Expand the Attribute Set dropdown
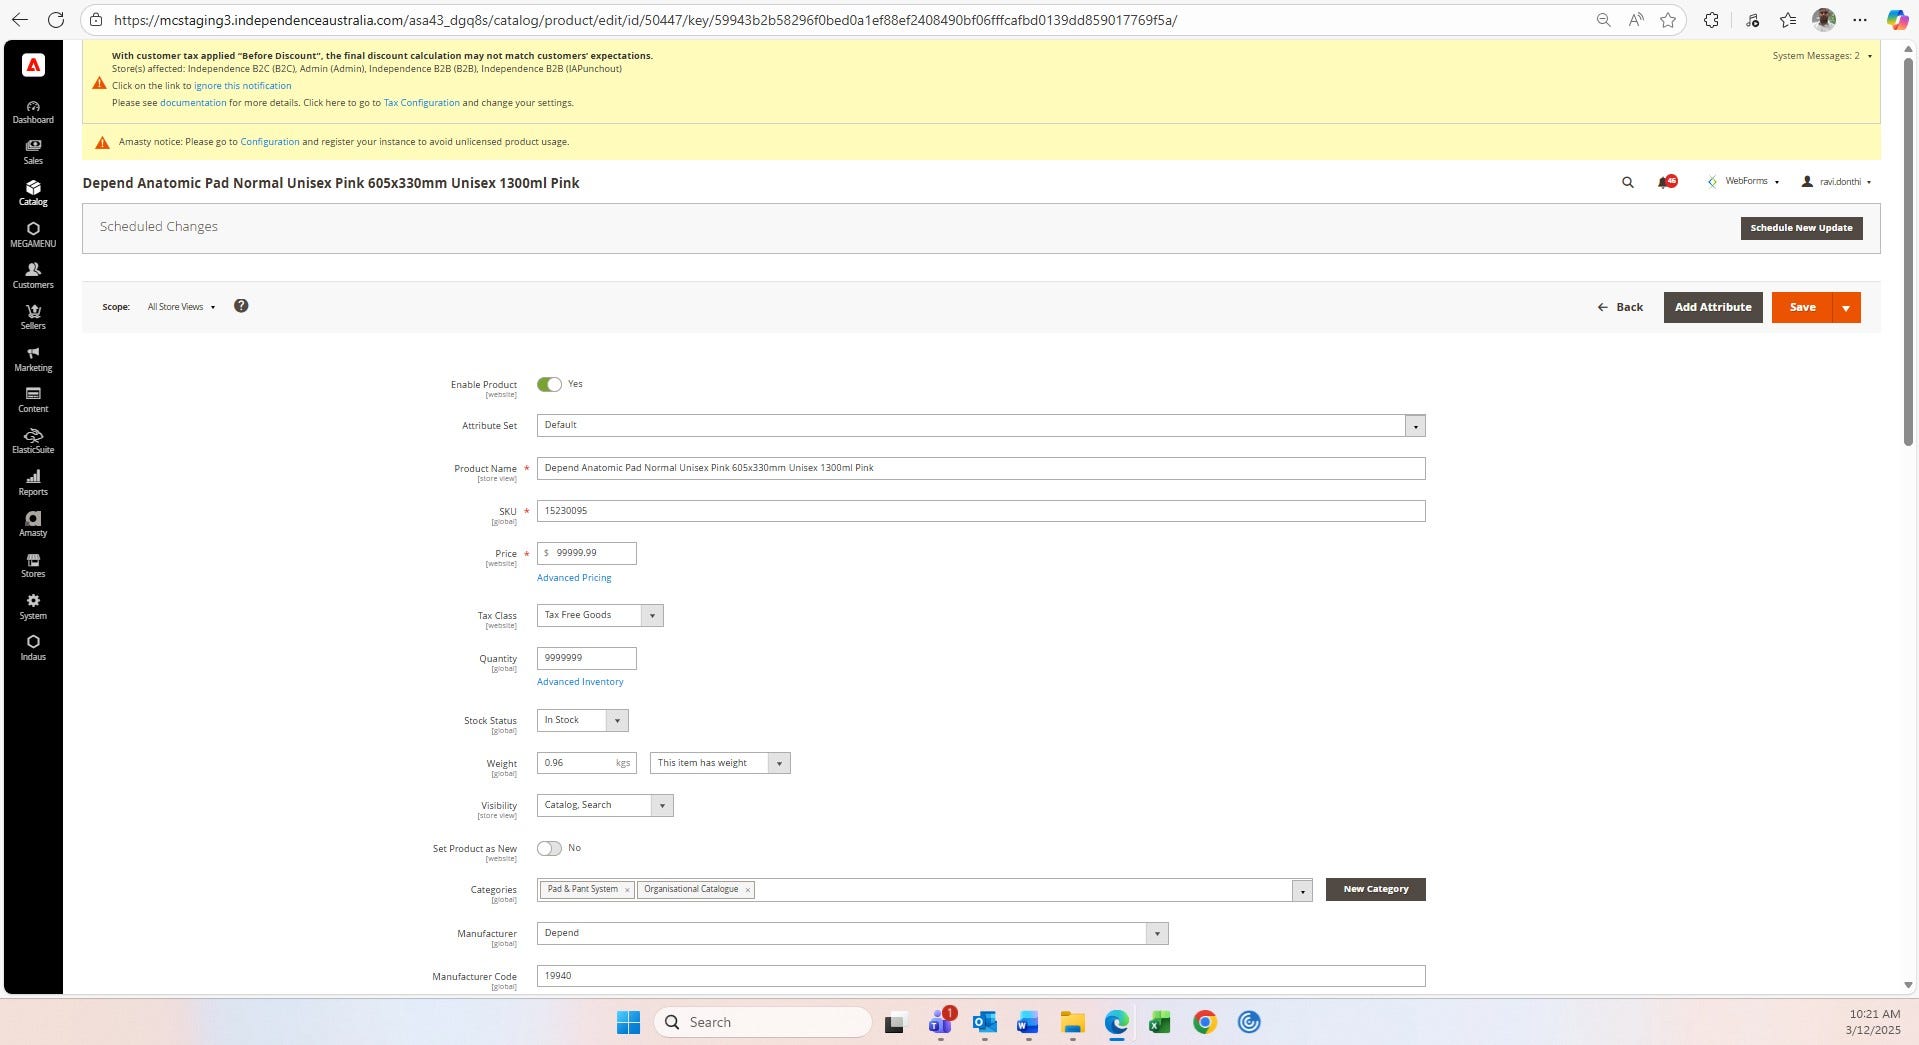 click(1414, 426)
